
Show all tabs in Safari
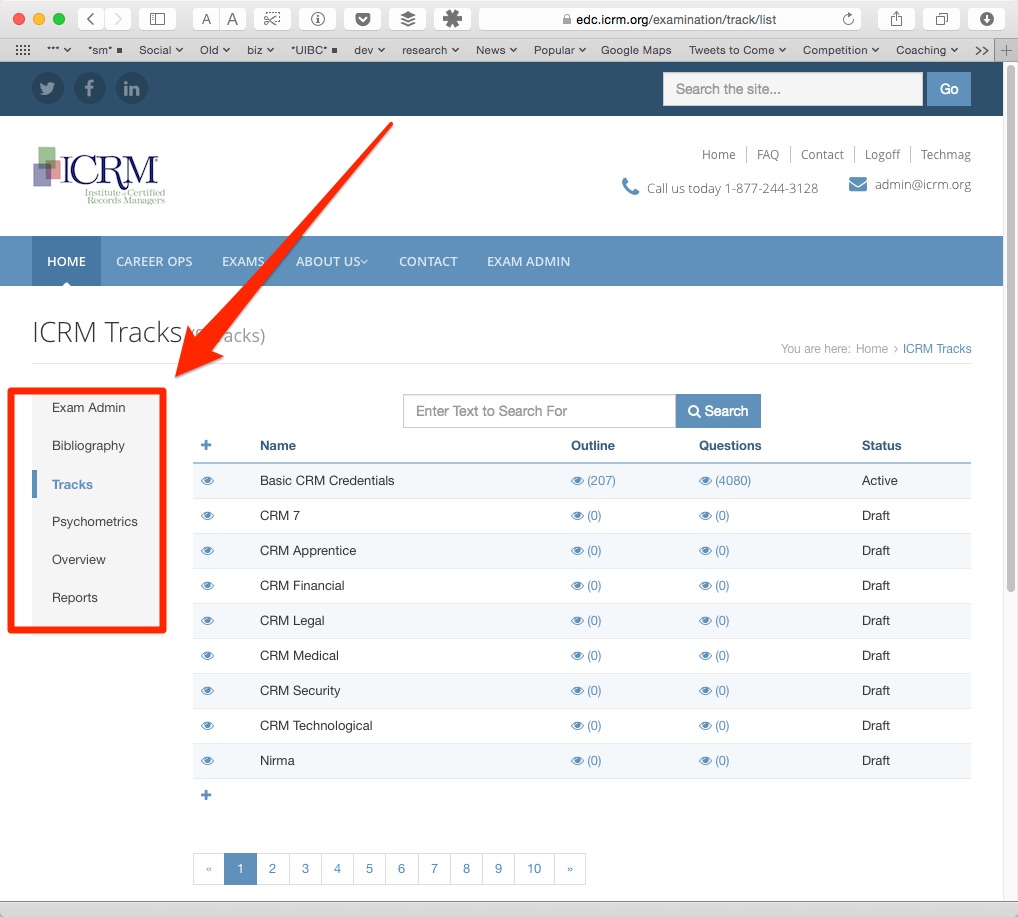point(941,19)
